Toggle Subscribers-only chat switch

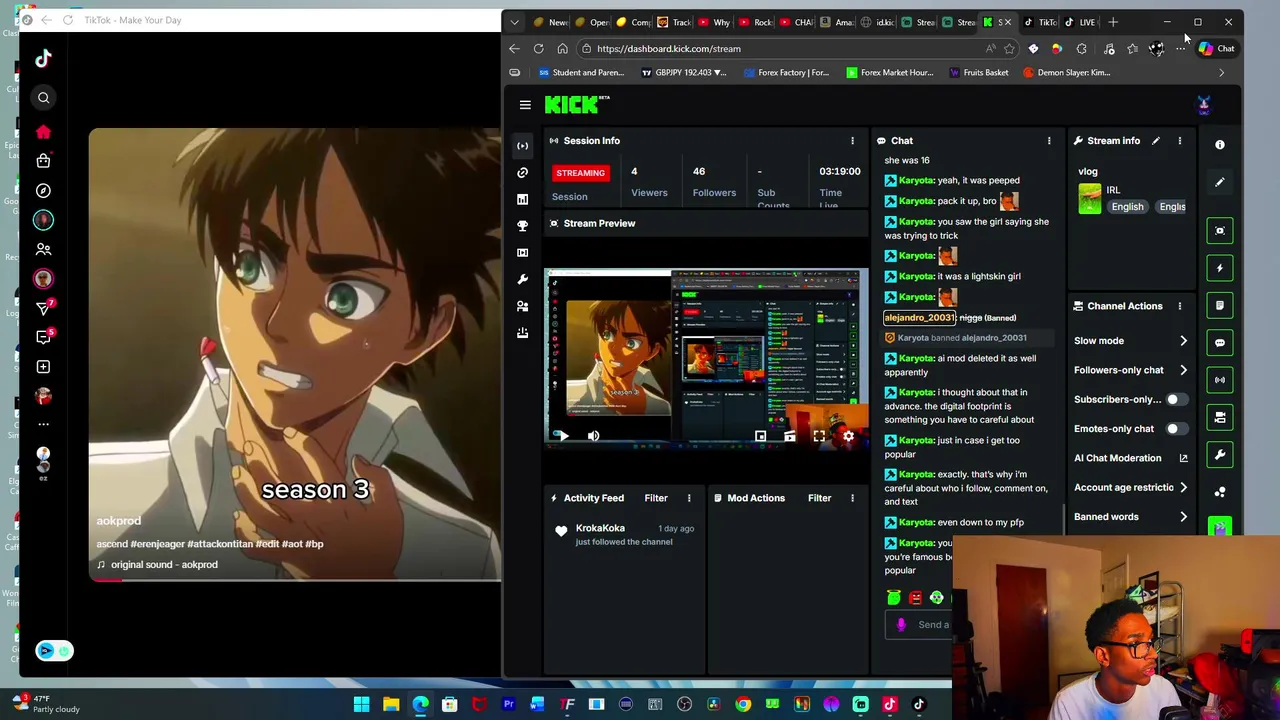(1176, 399)
